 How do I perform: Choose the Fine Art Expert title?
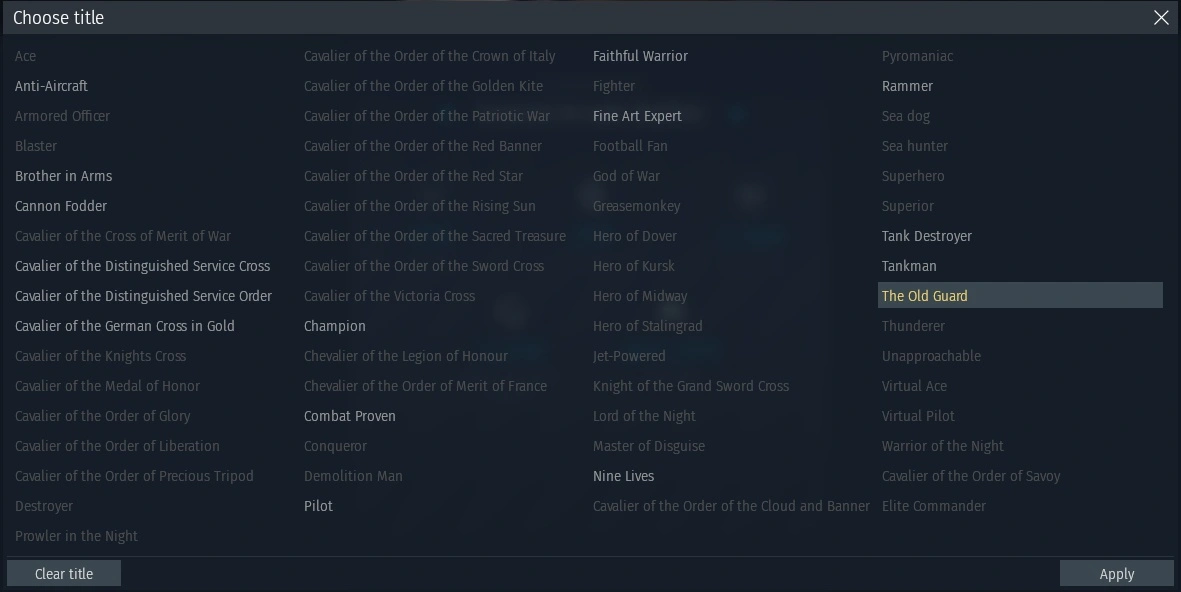coord(638,116)
